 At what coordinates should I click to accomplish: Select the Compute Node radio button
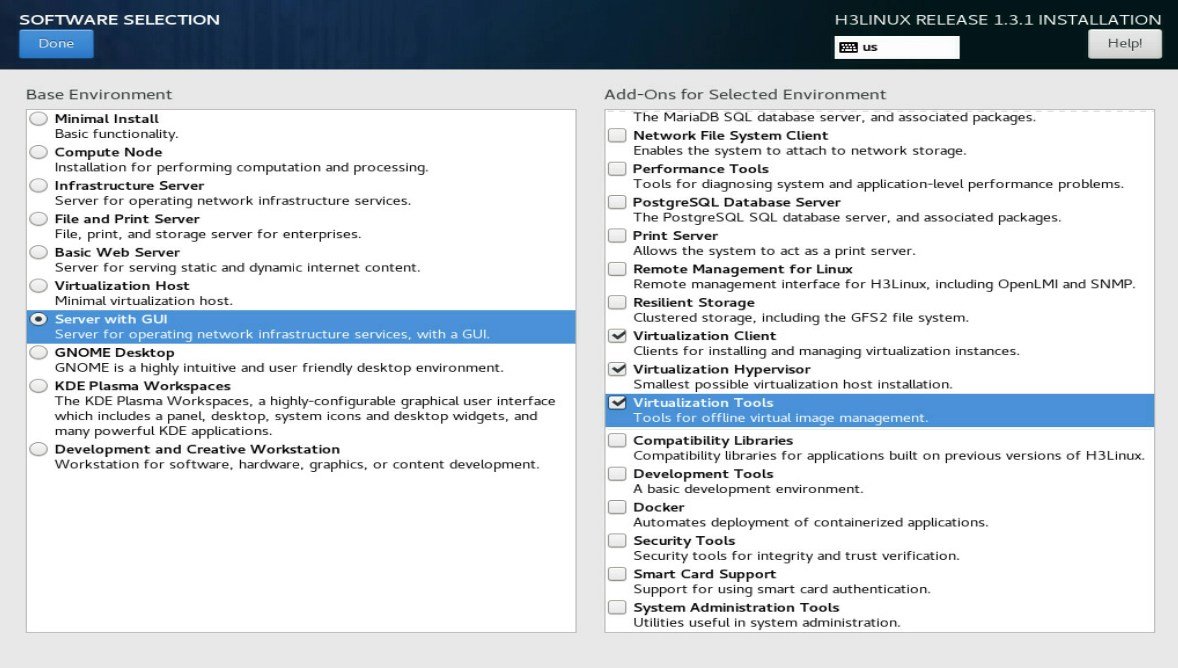click(38, 152)
